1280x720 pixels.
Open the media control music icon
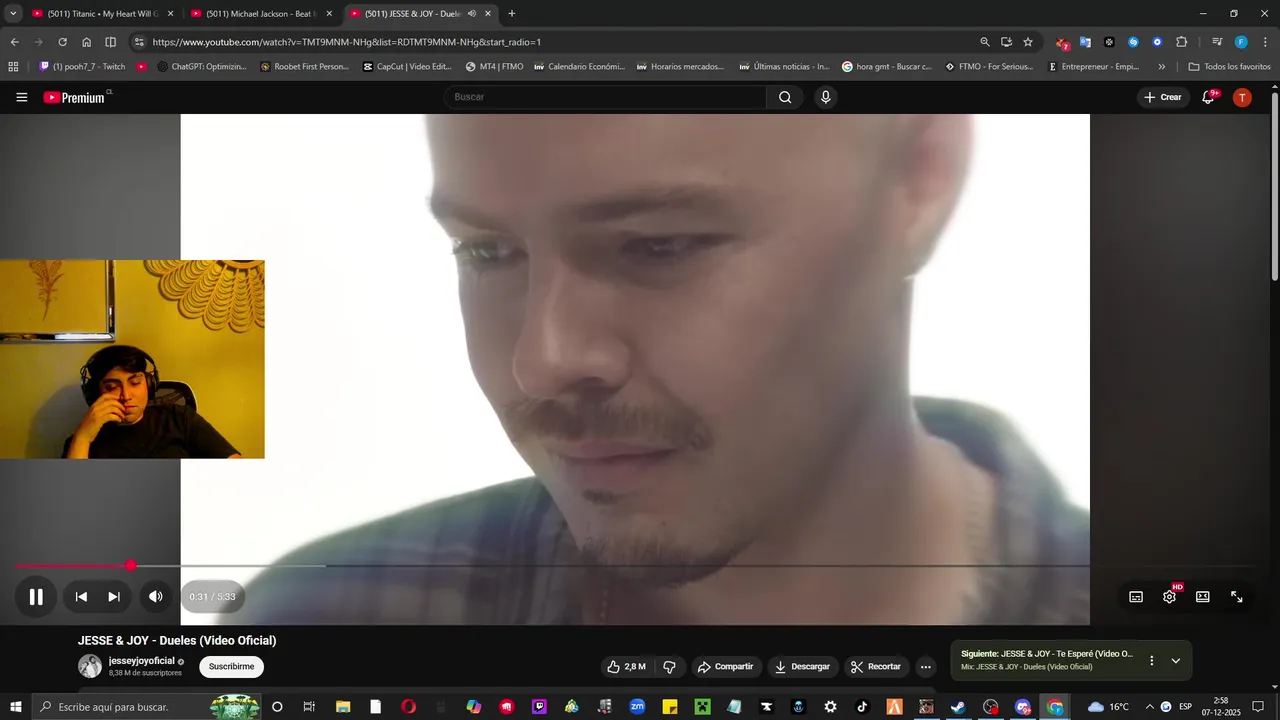1217,42
